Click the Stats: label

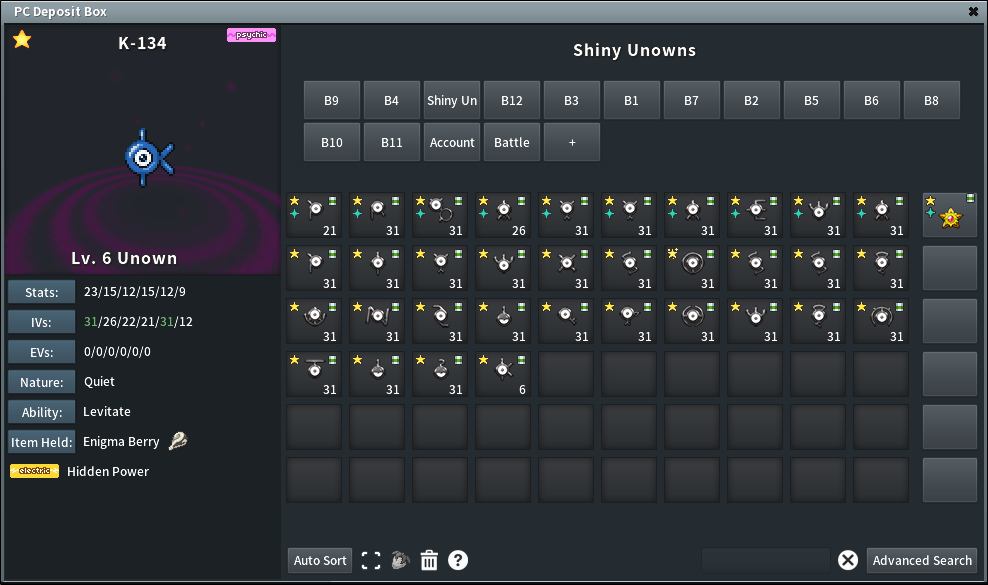[x=42, y=292]
